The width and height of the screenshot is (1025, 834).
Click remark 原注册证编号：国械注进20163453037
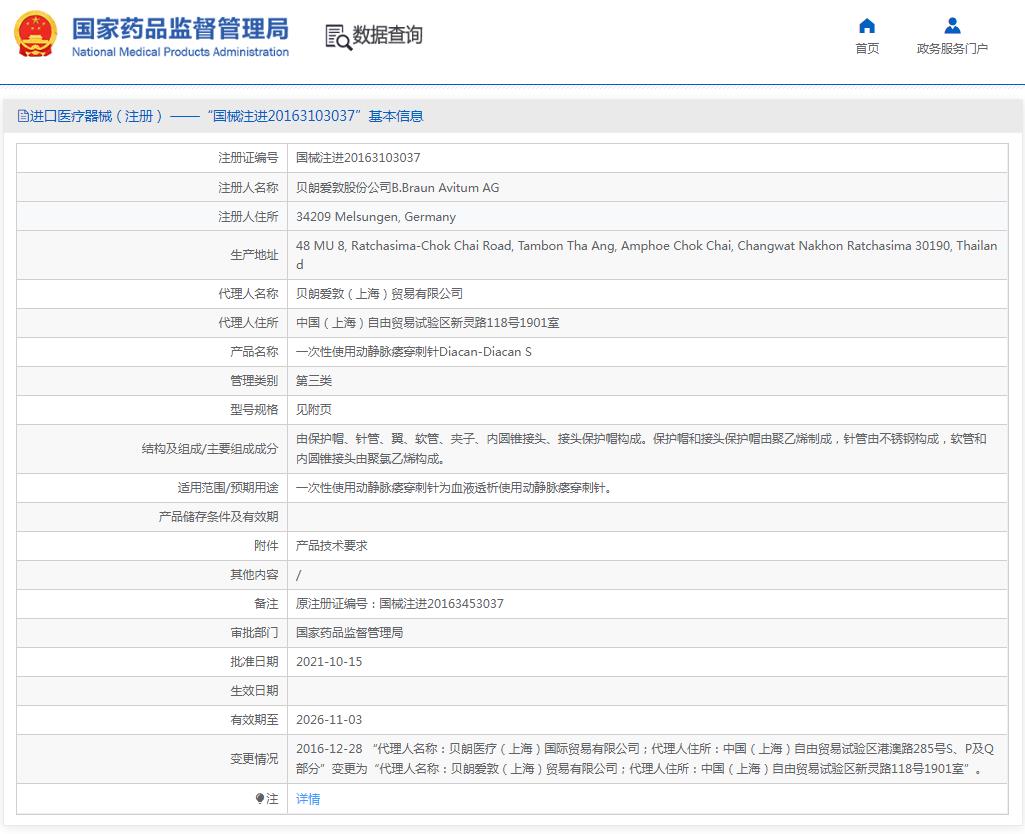399,604
